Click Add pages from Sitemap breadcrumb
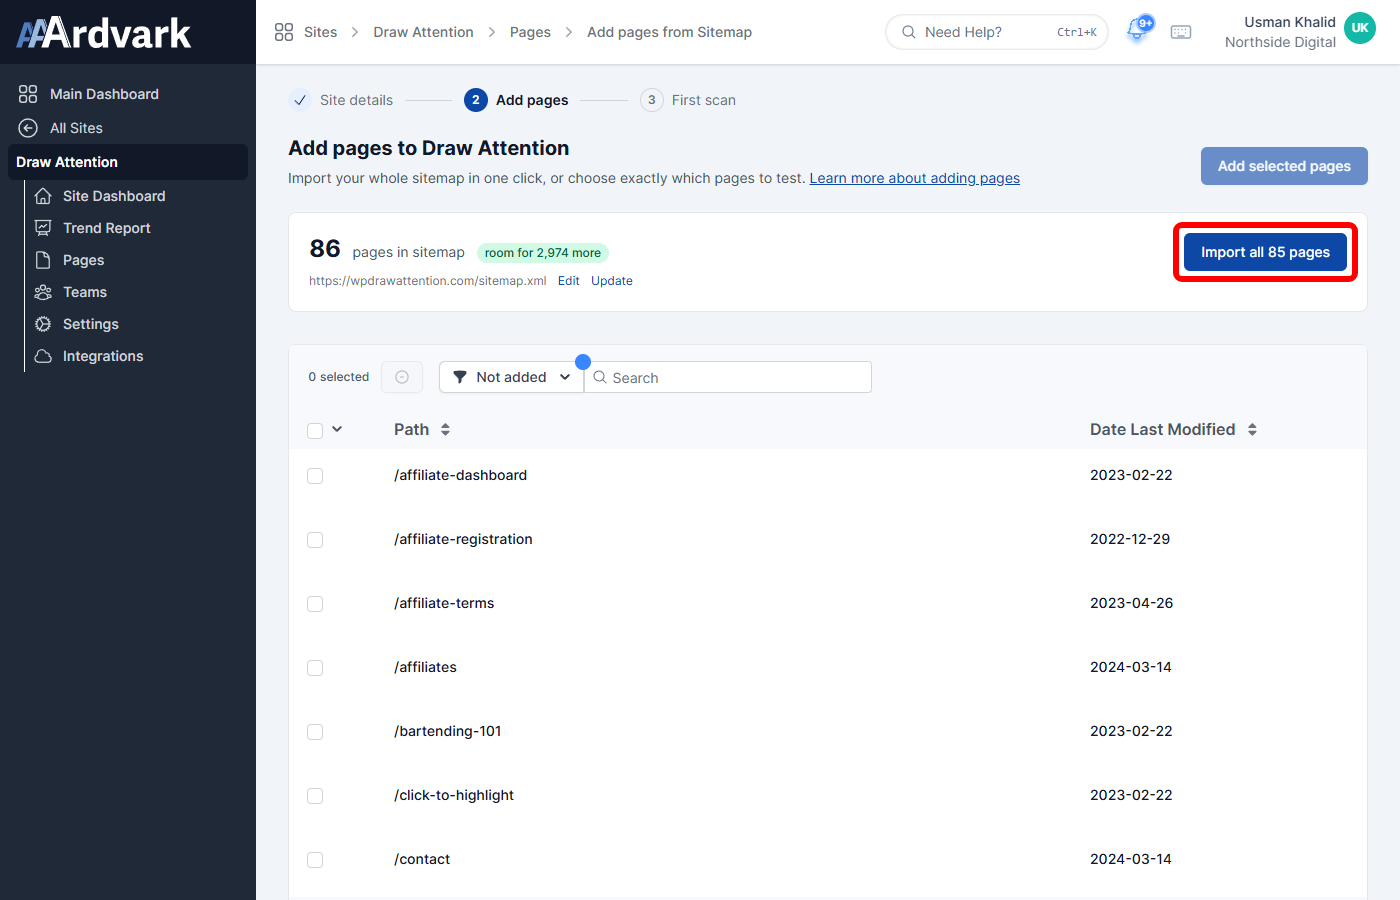Viewport: 1400px width, 900px height. click(x=669, y=32)
